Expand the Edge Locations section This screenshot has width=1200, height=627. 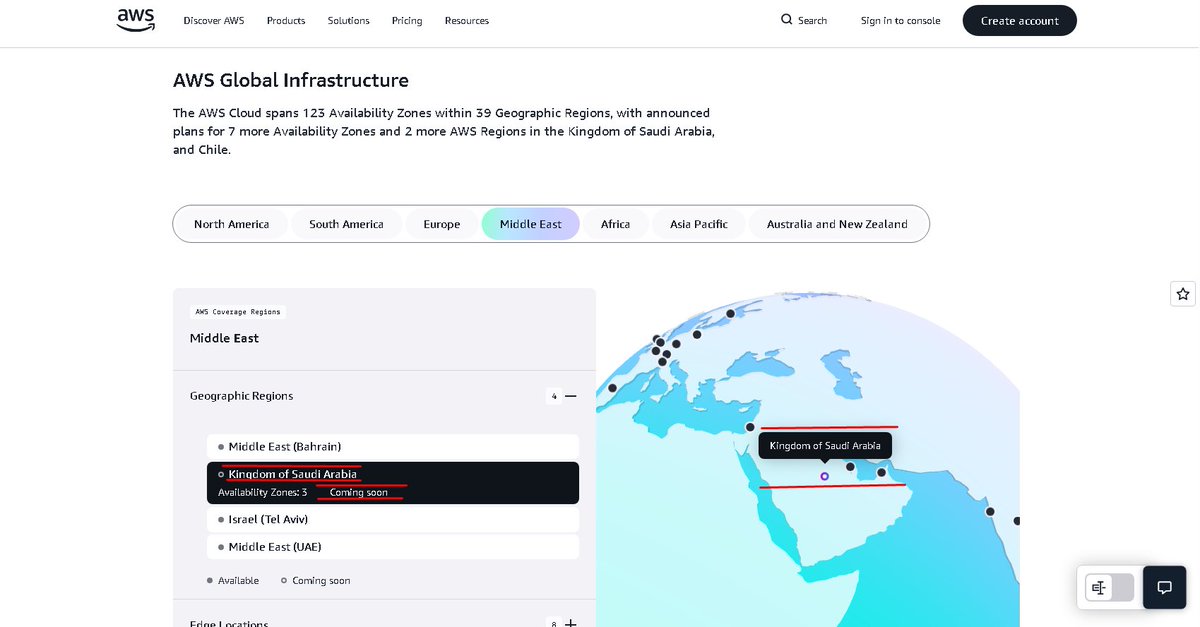571,623
